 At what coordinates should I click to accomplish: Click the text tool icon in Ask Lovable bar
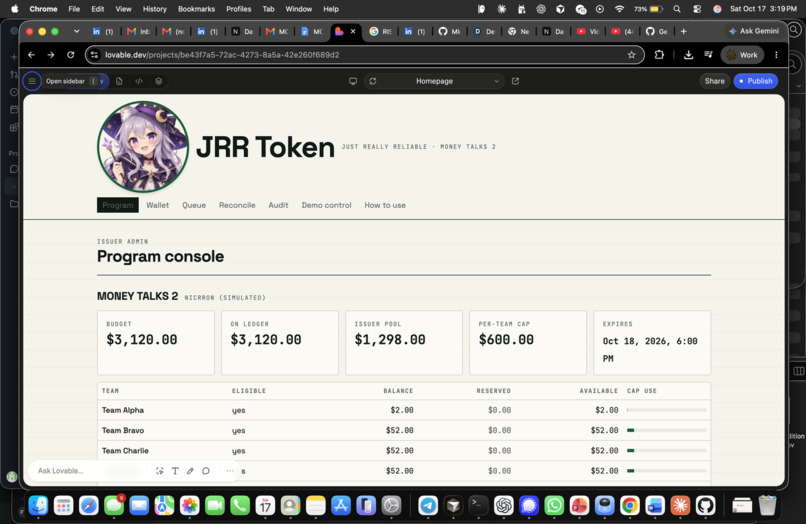[x=175, y=471]
